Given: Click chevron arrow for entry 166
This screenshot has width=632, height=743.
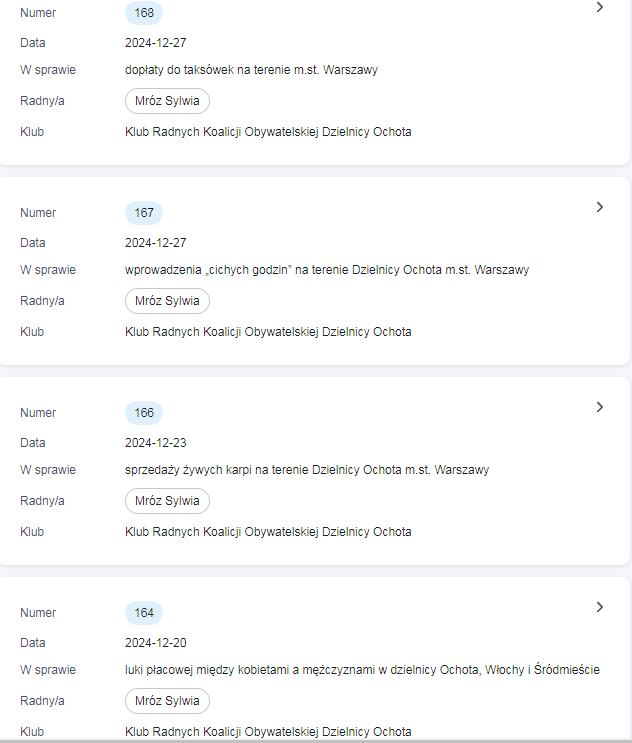Looking at the screenshot, I should (x=600, y=407).
